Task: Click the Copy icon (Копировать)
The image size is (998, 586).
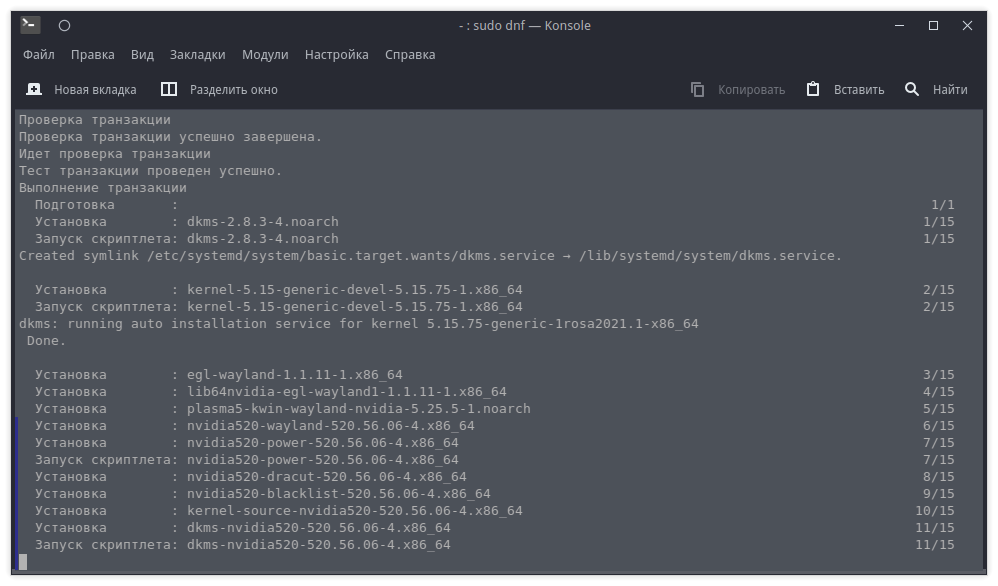Action: 698,89
